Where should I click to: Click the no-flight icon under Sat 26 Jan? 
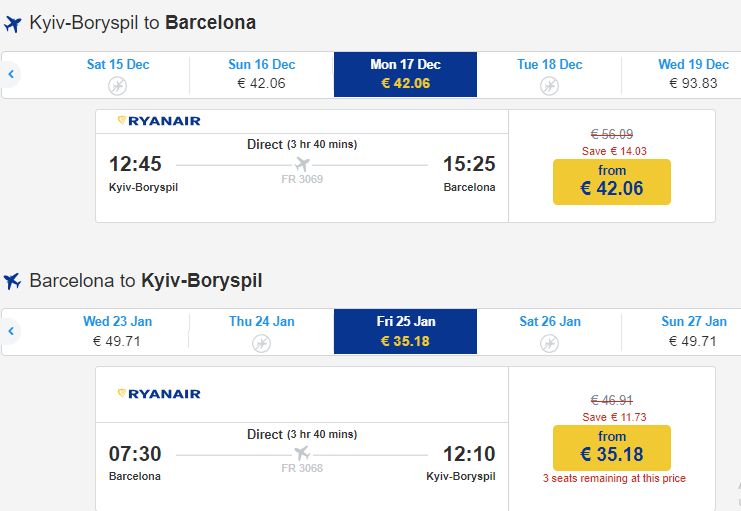pos(549,343)
